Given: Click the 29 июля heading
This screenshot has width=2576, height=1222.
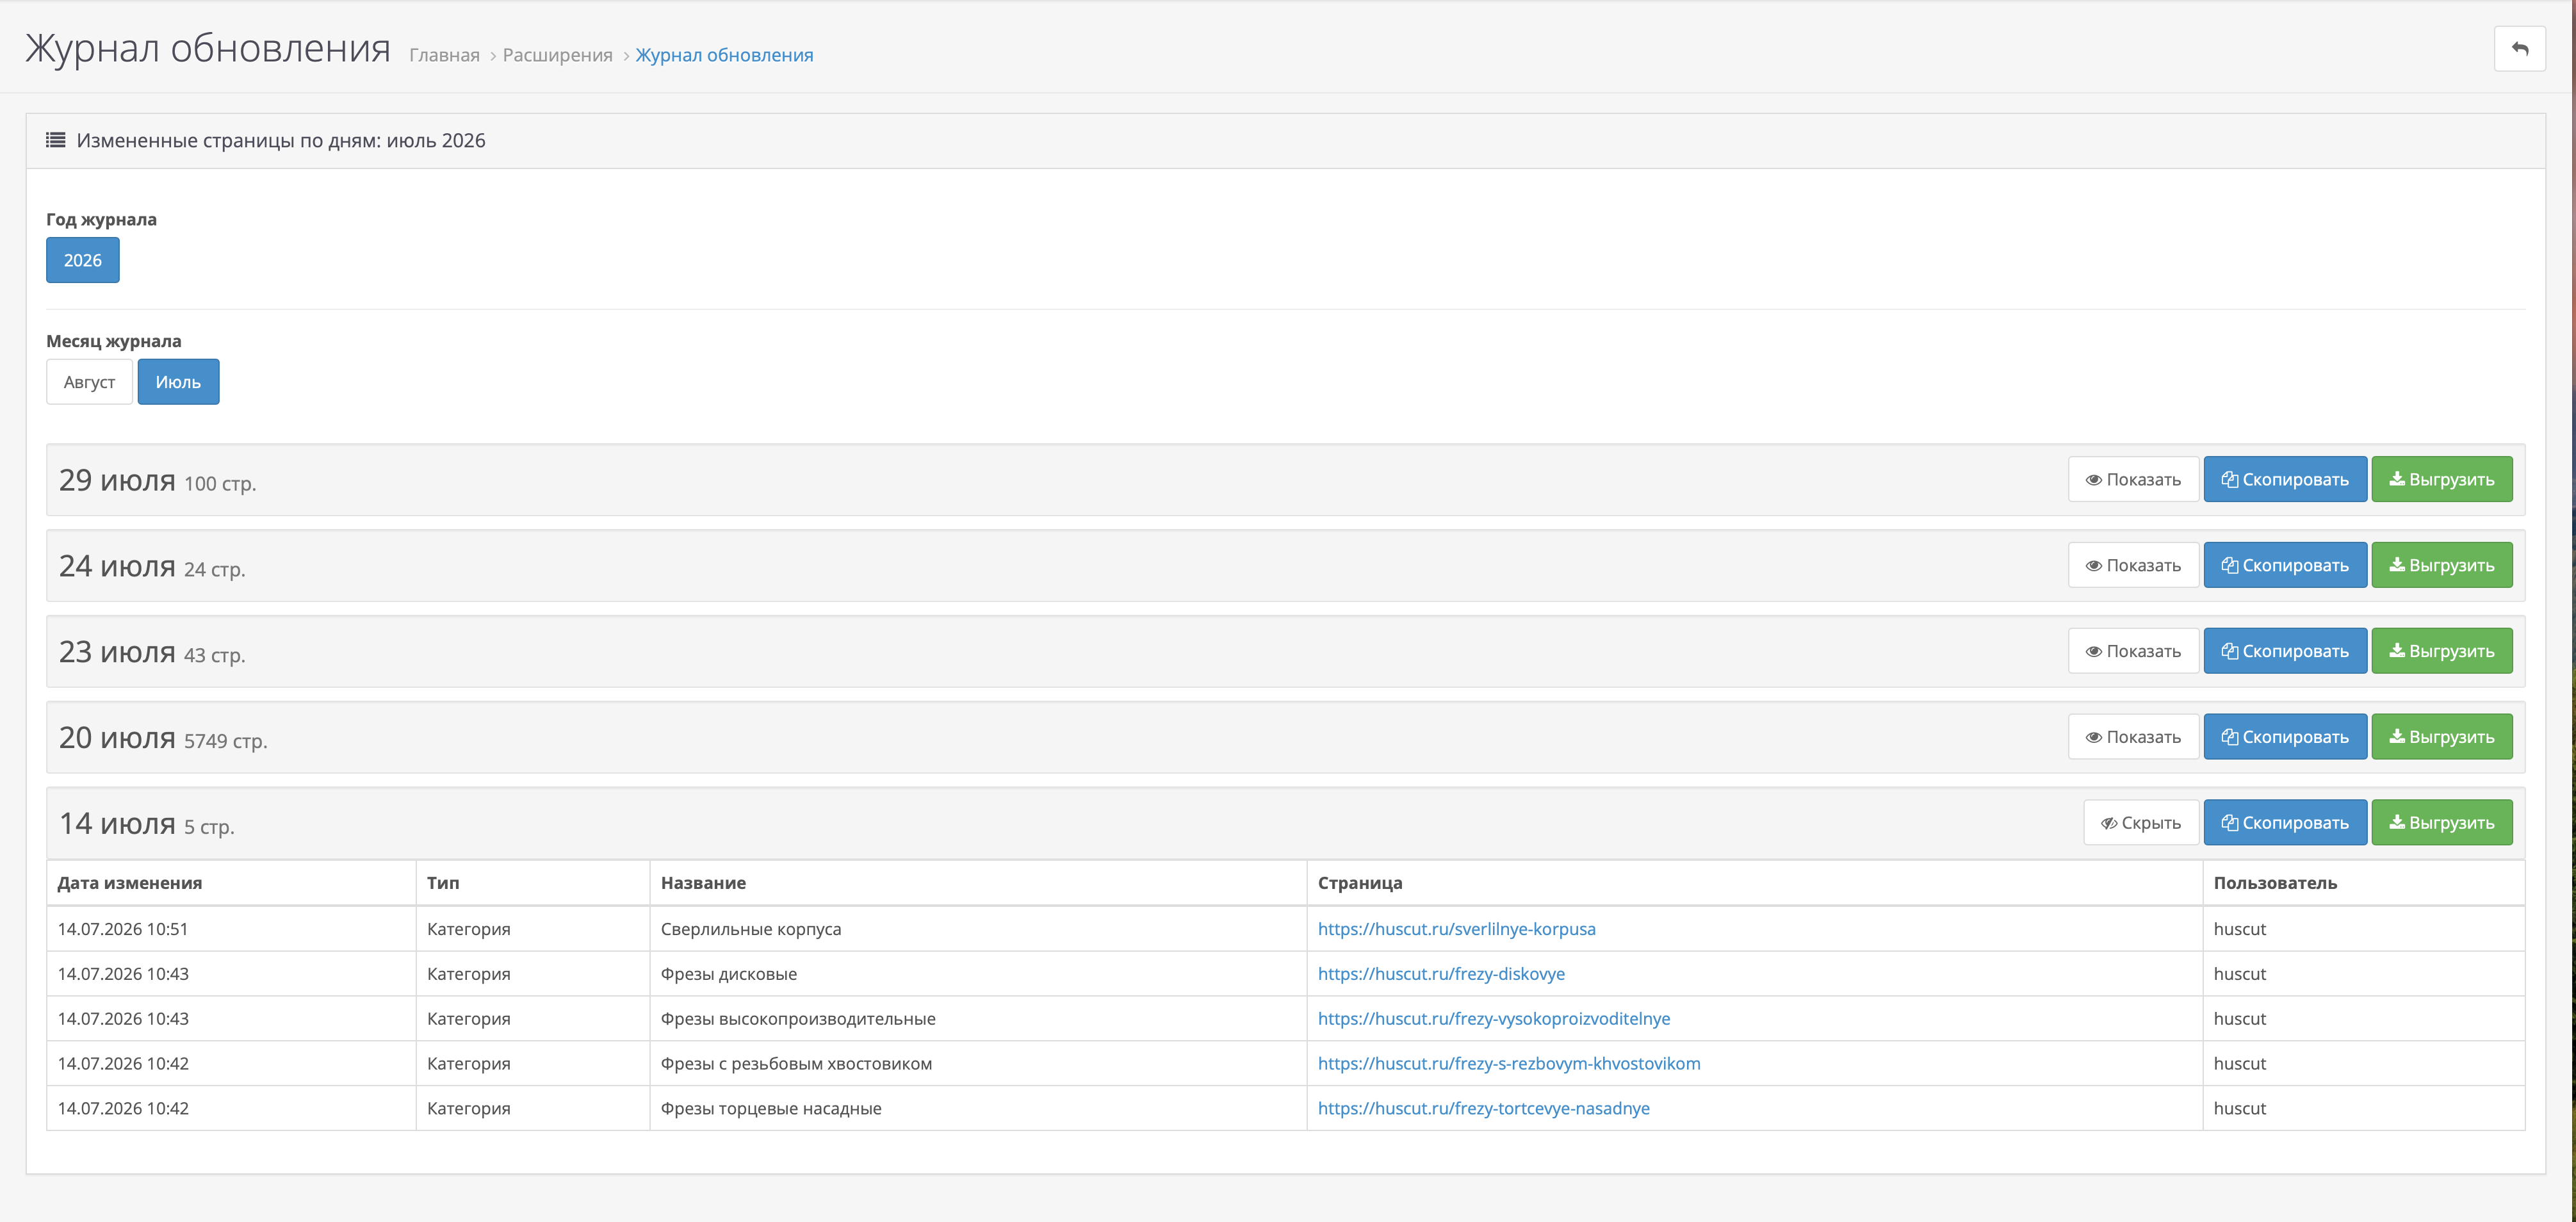Looking at the screenshot, I should click(x=117, y=481).
